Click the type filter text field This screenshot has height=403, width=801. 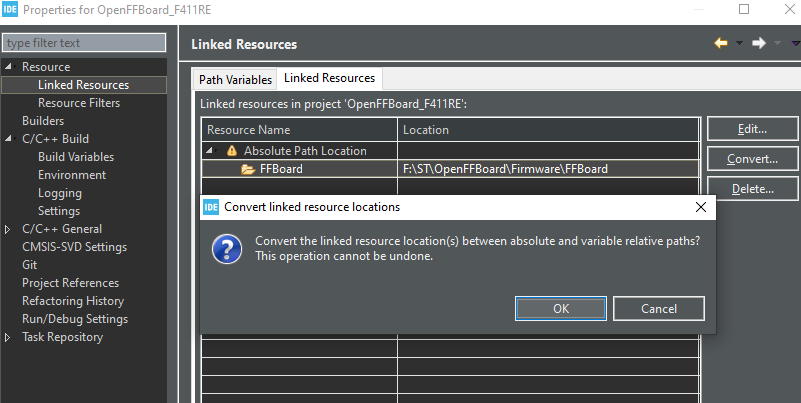83,43
